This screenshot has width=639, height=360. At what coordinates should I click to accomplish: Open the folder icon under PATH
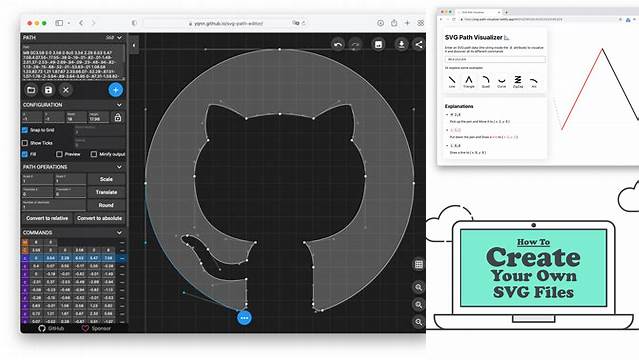click(x=31, y=90)
